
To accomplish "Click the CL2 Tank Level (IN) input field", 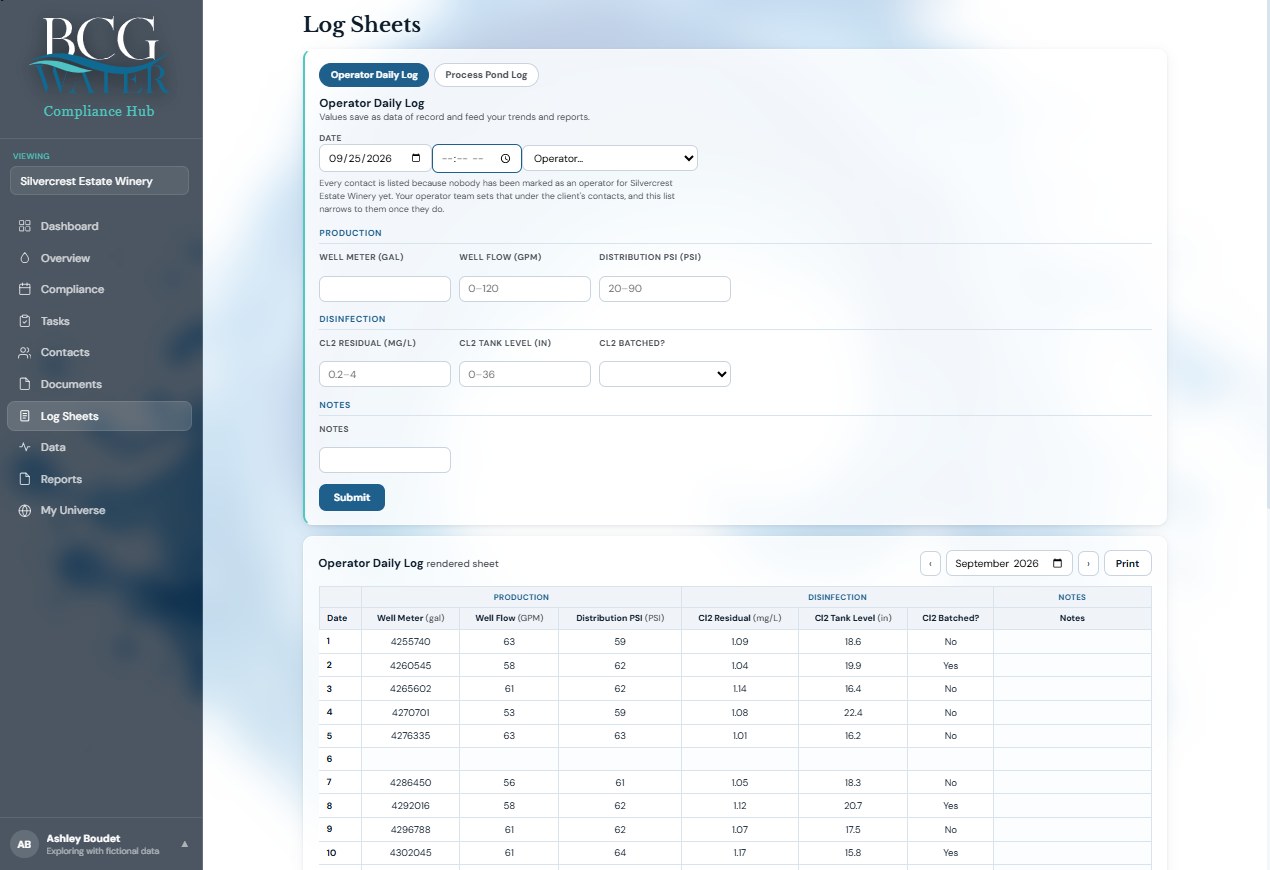I will (x=525, y=374).
